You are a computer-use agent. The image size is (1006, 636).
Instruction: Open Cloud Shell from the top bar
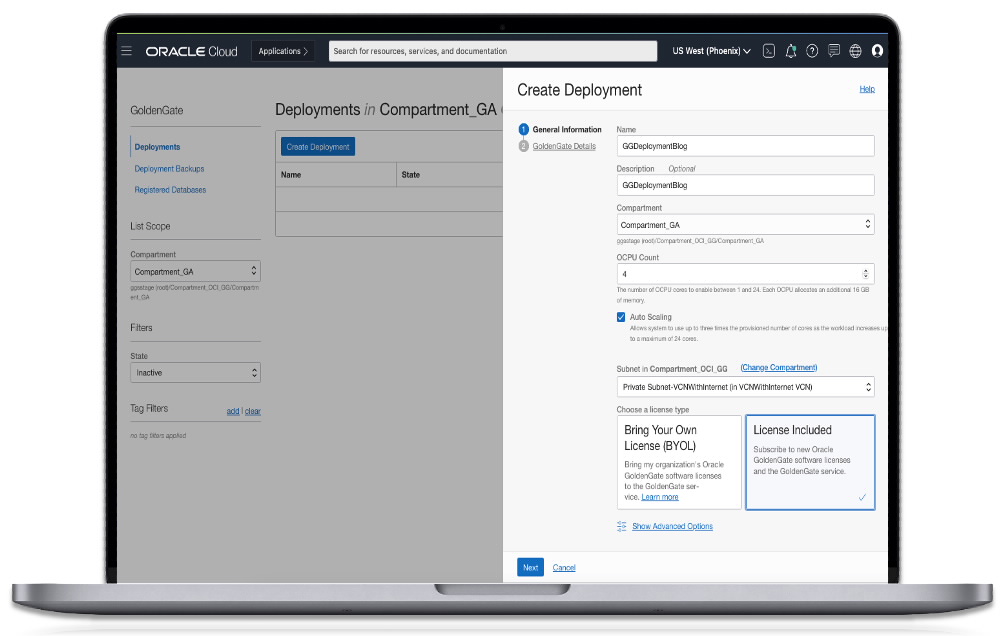(768, 50)
